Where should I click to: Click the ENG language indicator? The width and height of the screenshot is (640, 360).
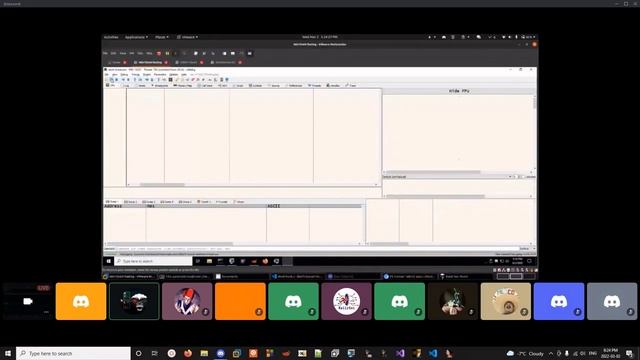coord(593,353)
